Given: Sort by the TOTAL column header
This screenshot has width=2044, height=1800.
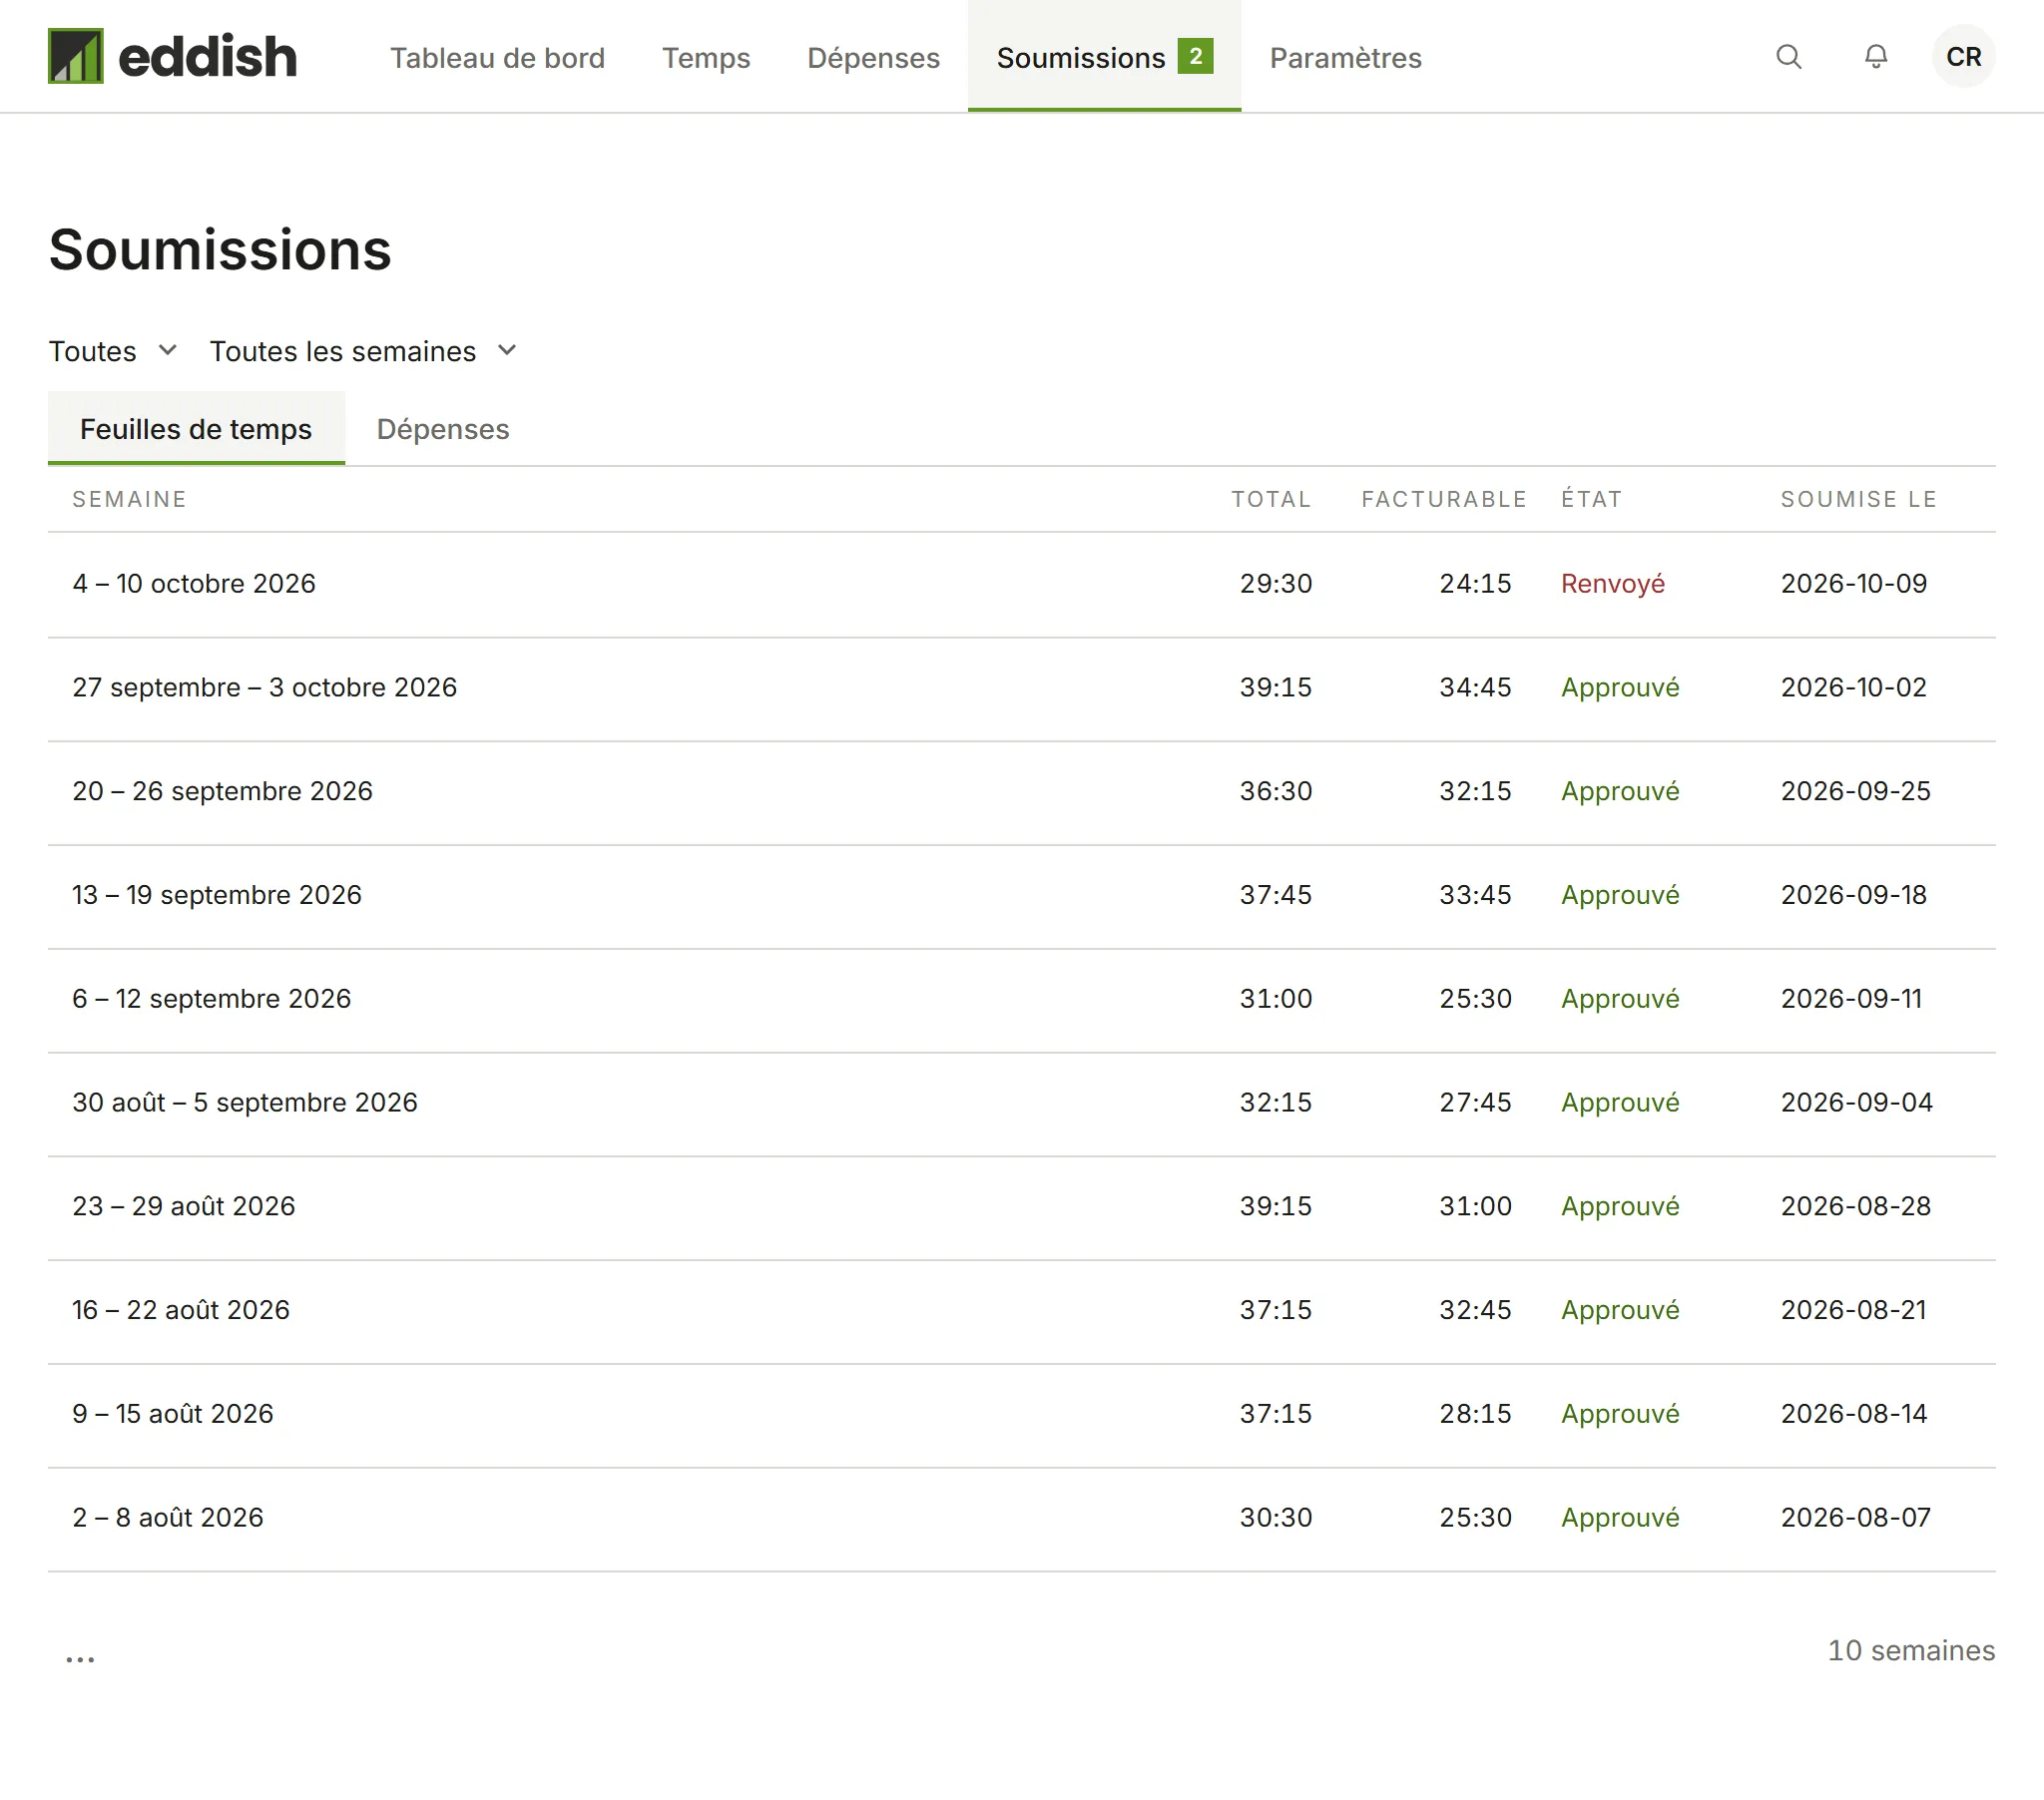Looking at the screenshot, I should [x=1271, y=499].
